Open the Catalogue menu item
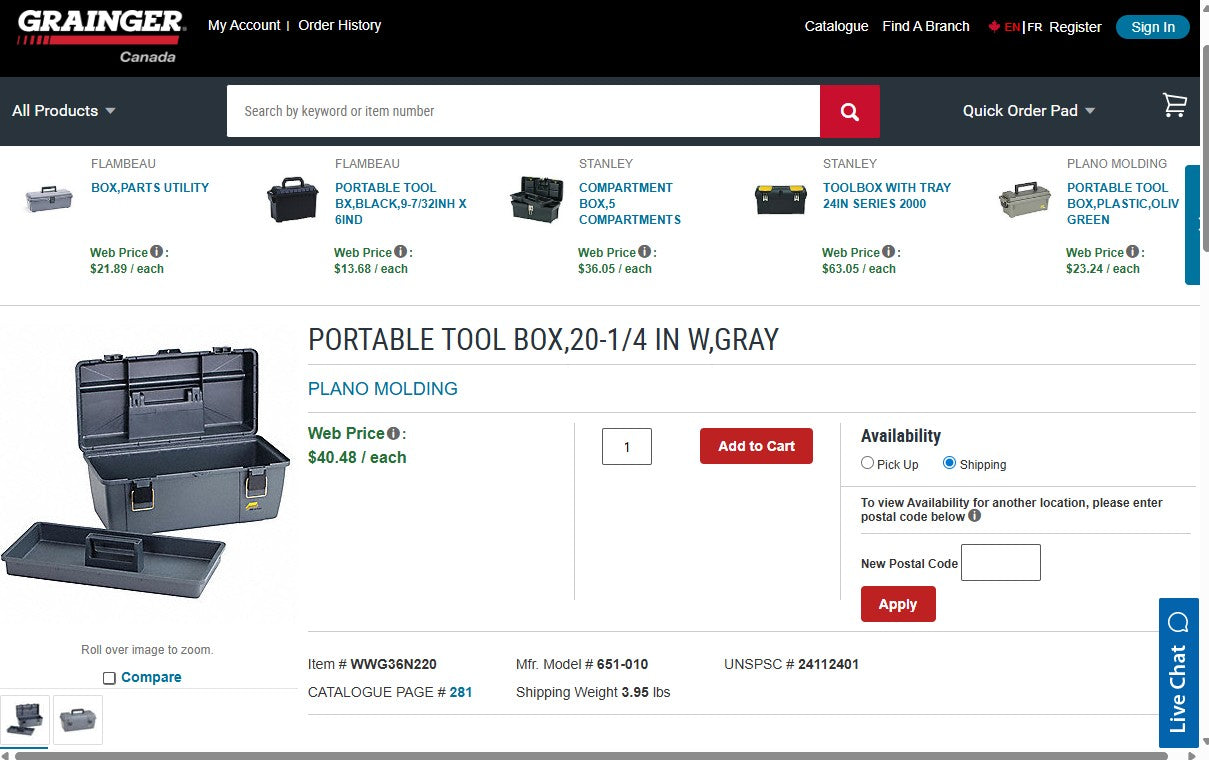The image size is (1209, 760). click(836, 26)
